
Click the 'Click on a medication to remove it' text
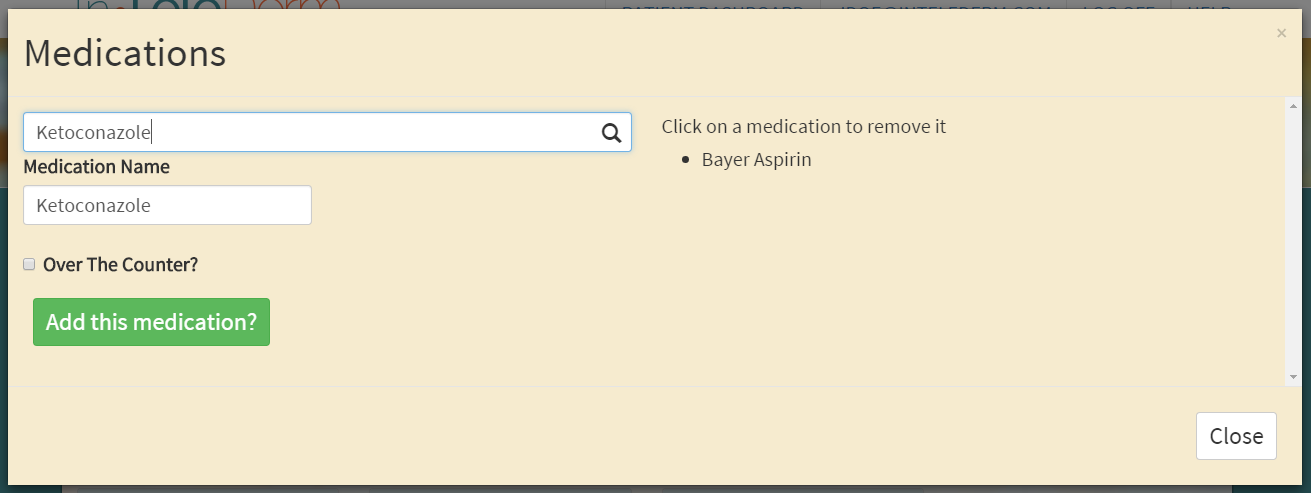[803, 127]
